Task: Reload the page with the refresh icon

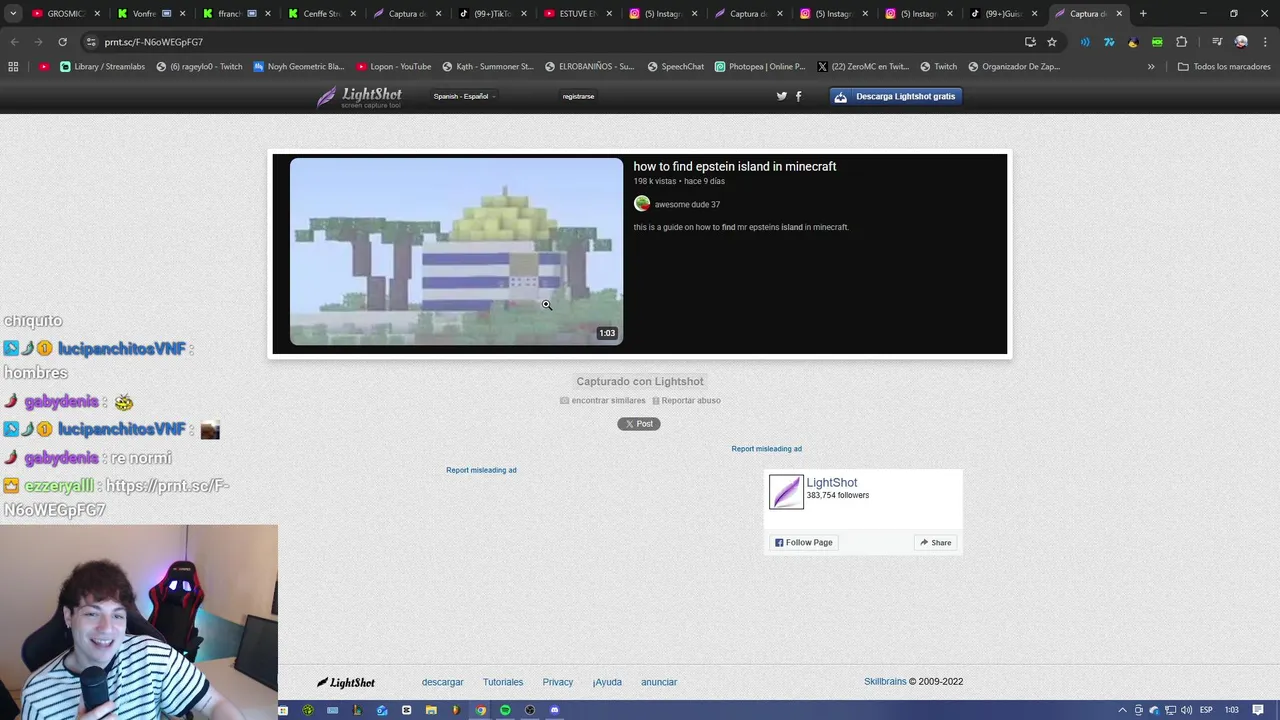Action: click(x=62, y=42)
